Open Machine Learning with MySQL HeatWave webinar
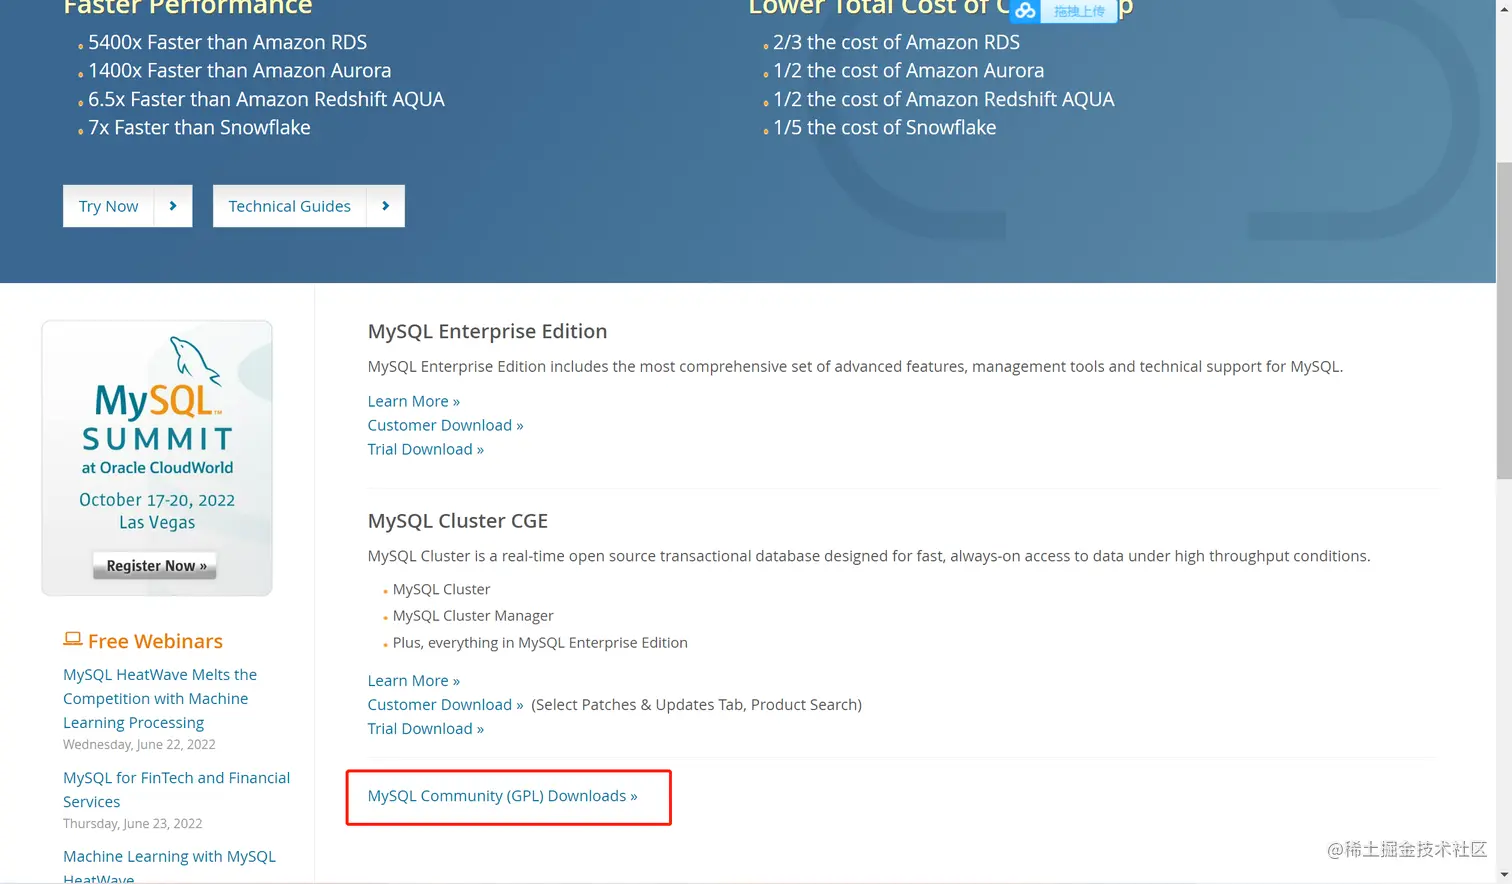1512x884 pixels. click(x=169, y=866)
